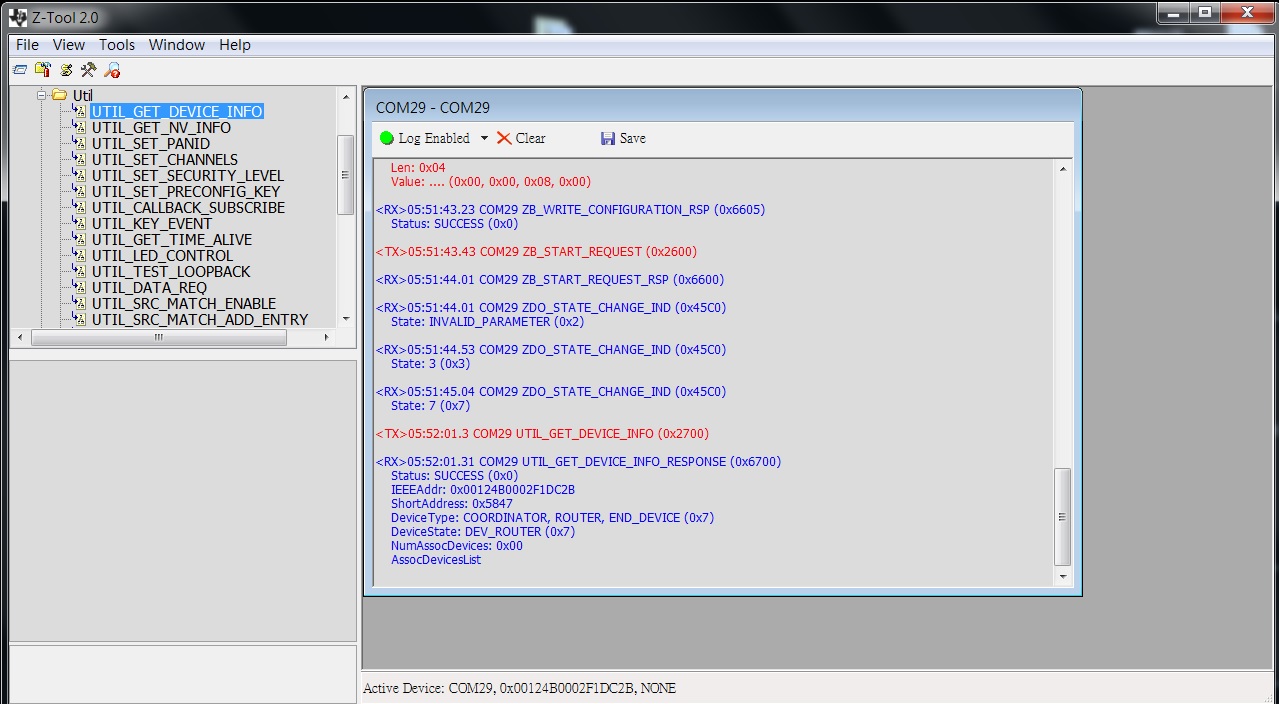The width and height of the screenshot is (1279, 704).
Task: Select UTIL_LED_CONTROL command
Action: [162, 255]
